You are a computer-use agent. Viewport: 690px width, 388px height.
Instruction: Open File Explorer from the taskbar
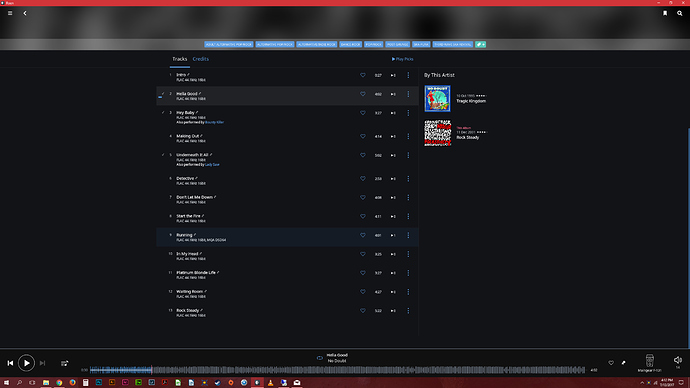pos(46,383)
